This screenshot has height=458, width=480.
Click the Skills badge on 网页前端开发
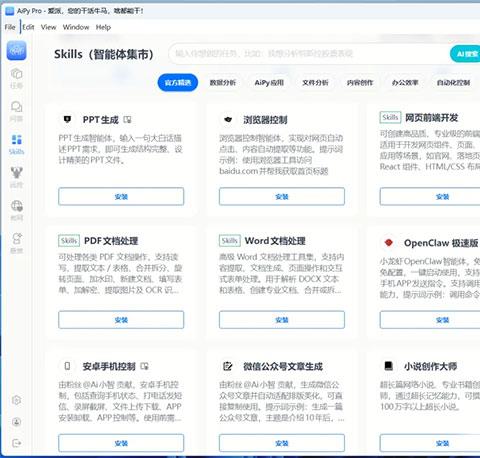pos(390,117)
